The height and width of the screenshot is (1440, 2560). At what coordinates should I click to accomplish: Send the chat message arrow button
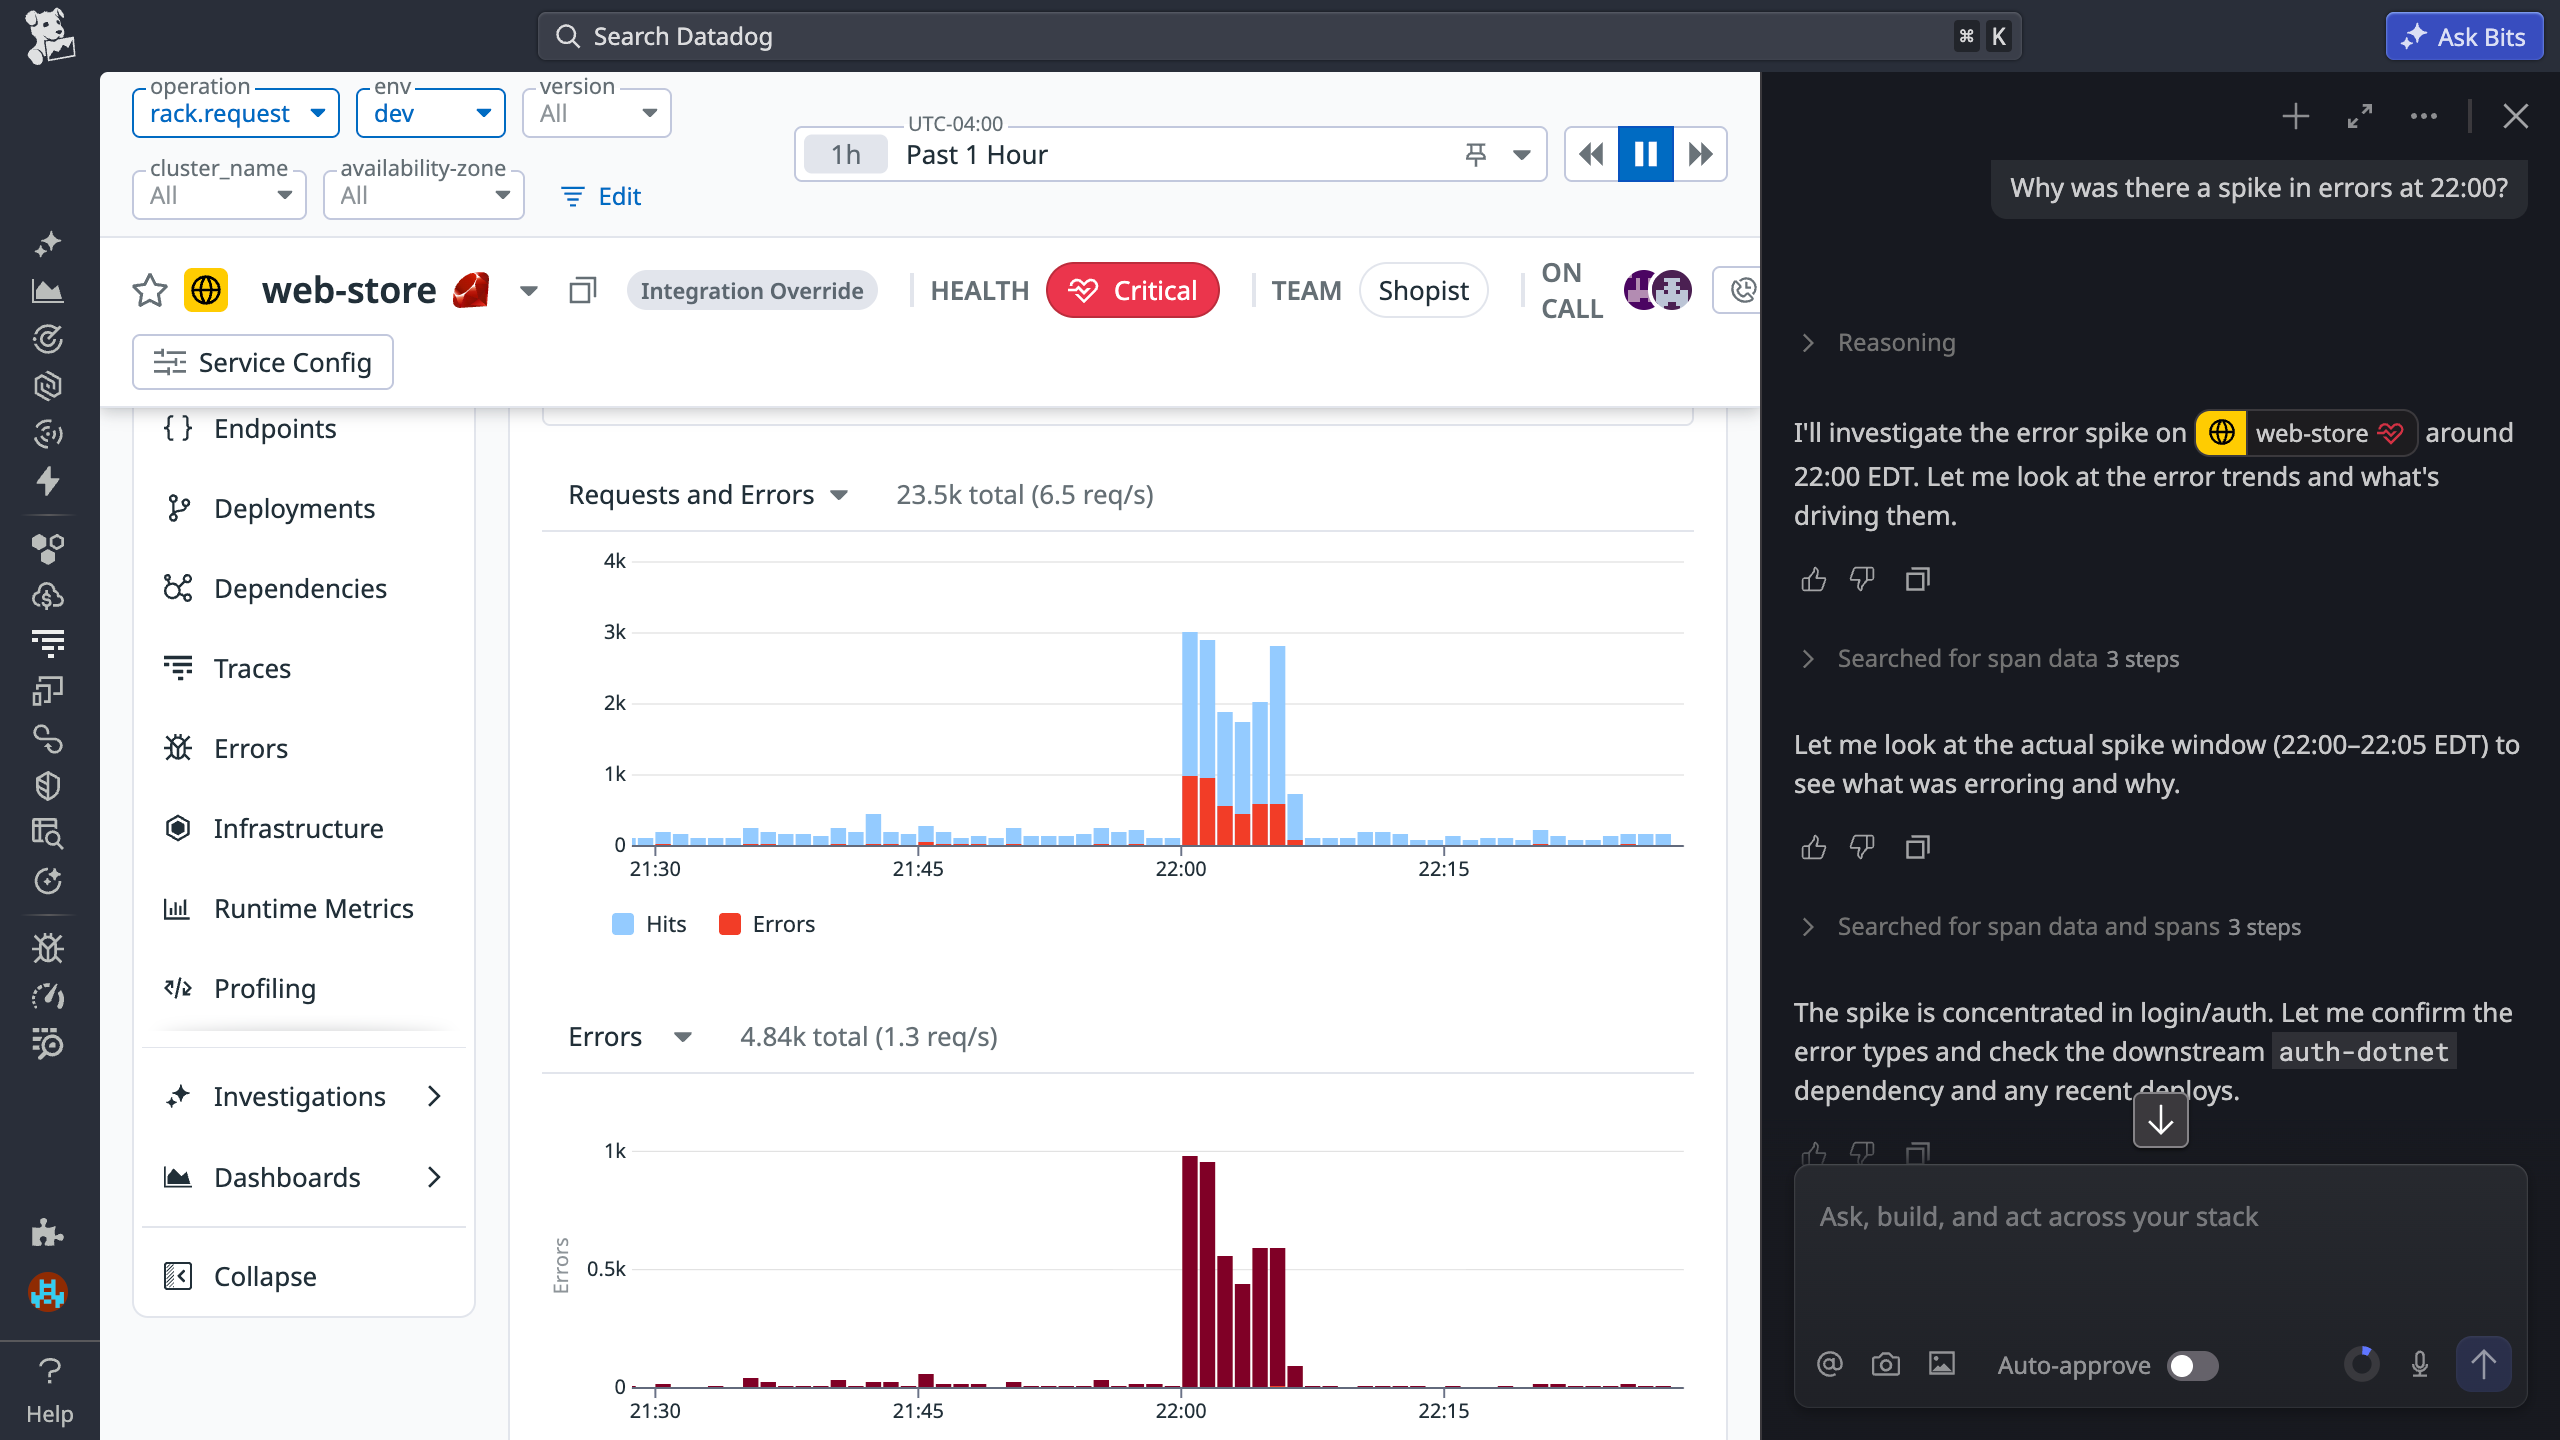pyautogui.click(x=2484, y=1364)
